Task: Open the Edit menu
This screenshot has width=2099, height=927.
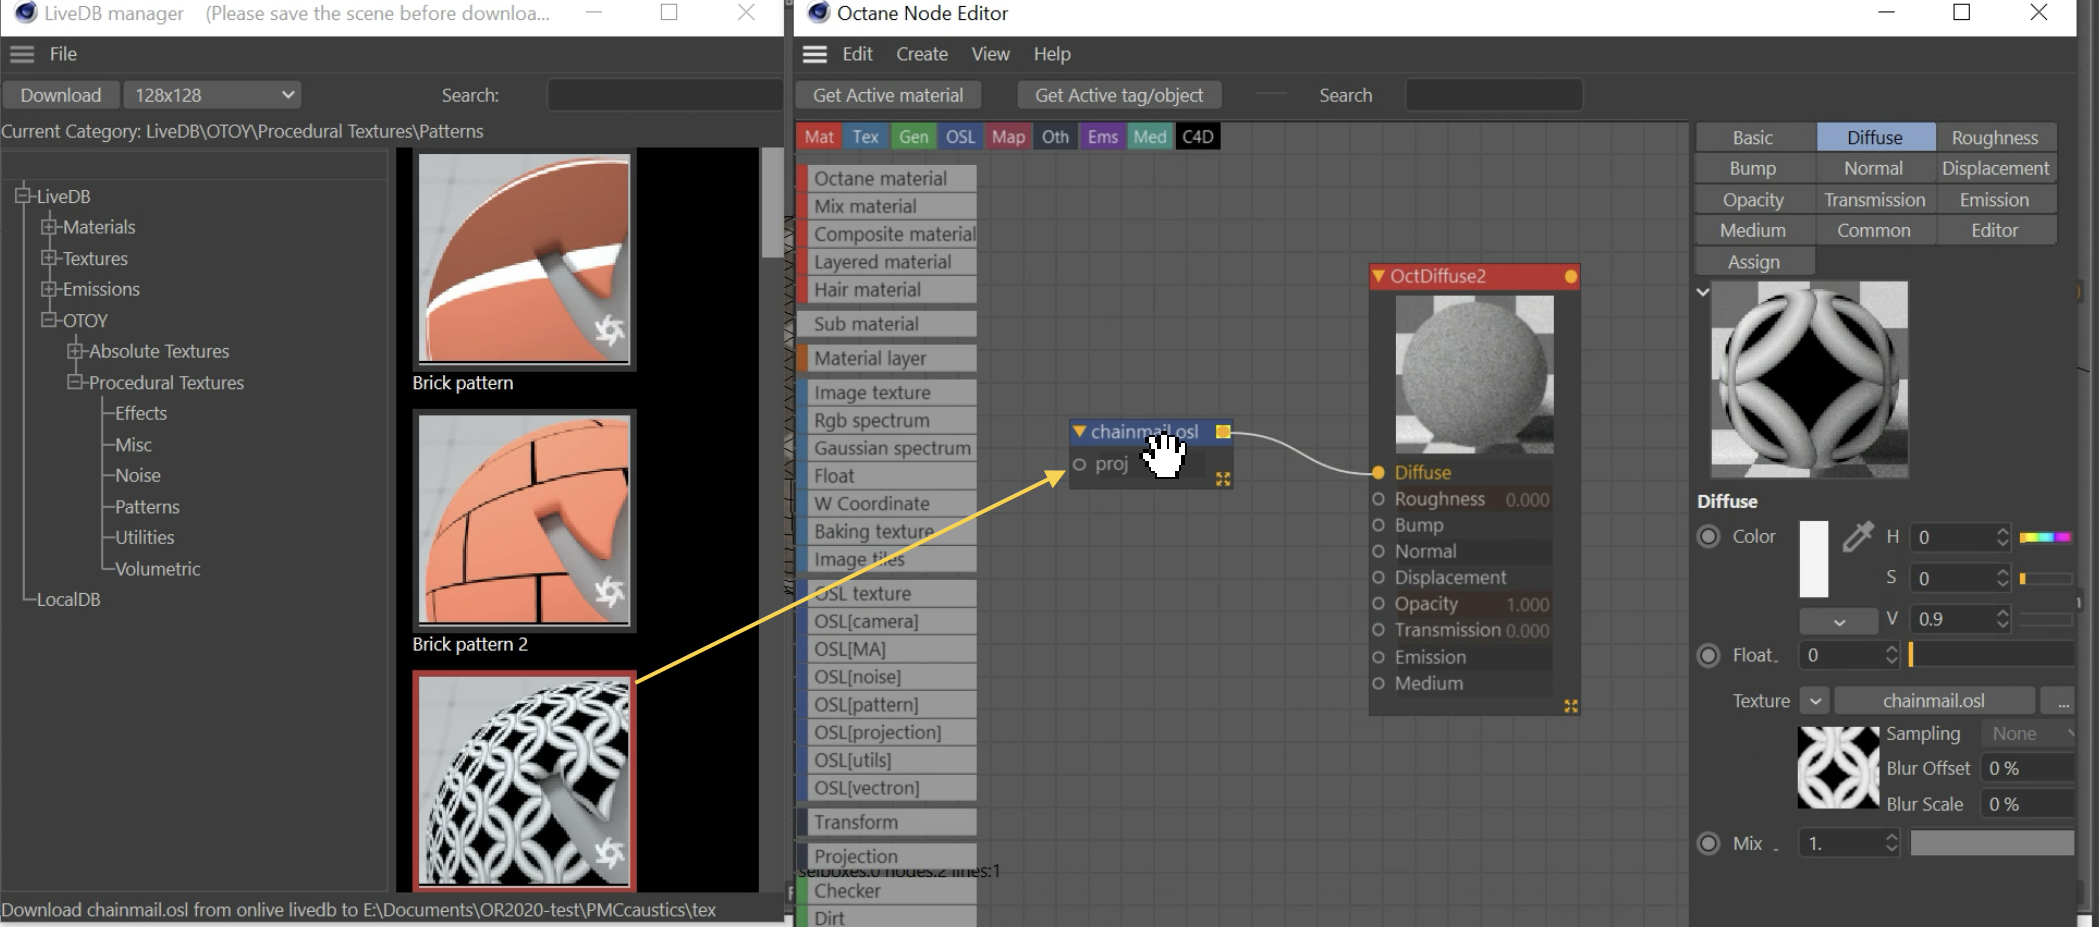Action: [857, 54]
